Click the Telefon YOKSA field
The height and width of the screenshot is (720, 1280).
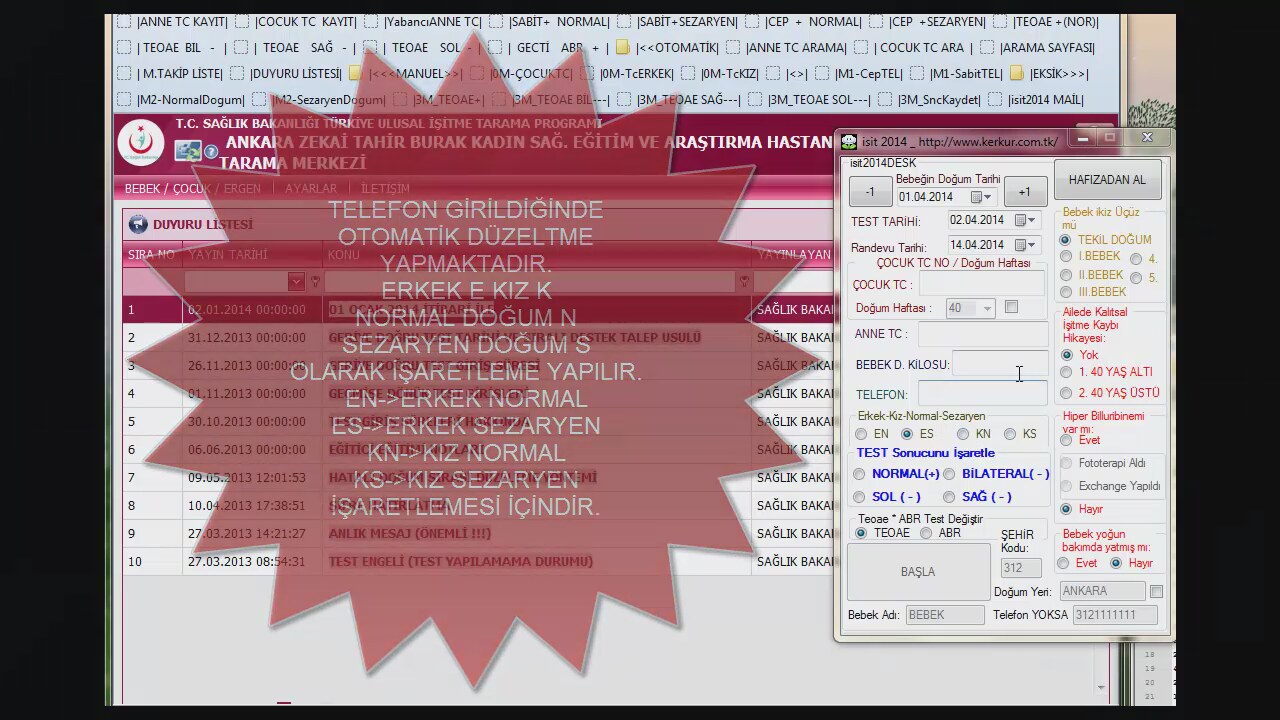coord(1115,615)
